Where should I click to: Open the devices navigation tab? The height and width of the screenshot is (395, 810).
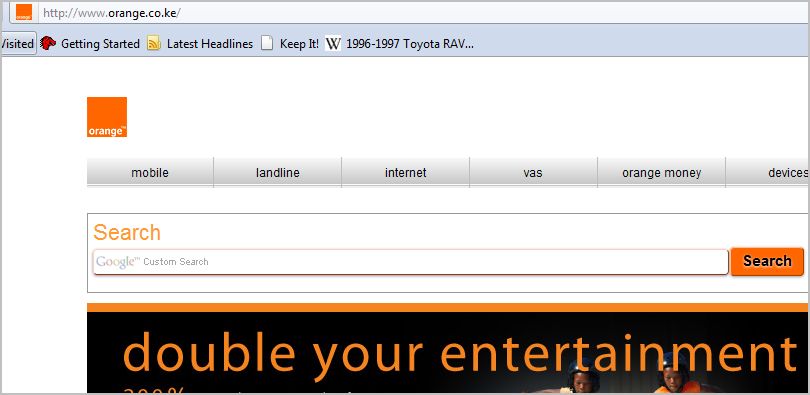point(768,172)
